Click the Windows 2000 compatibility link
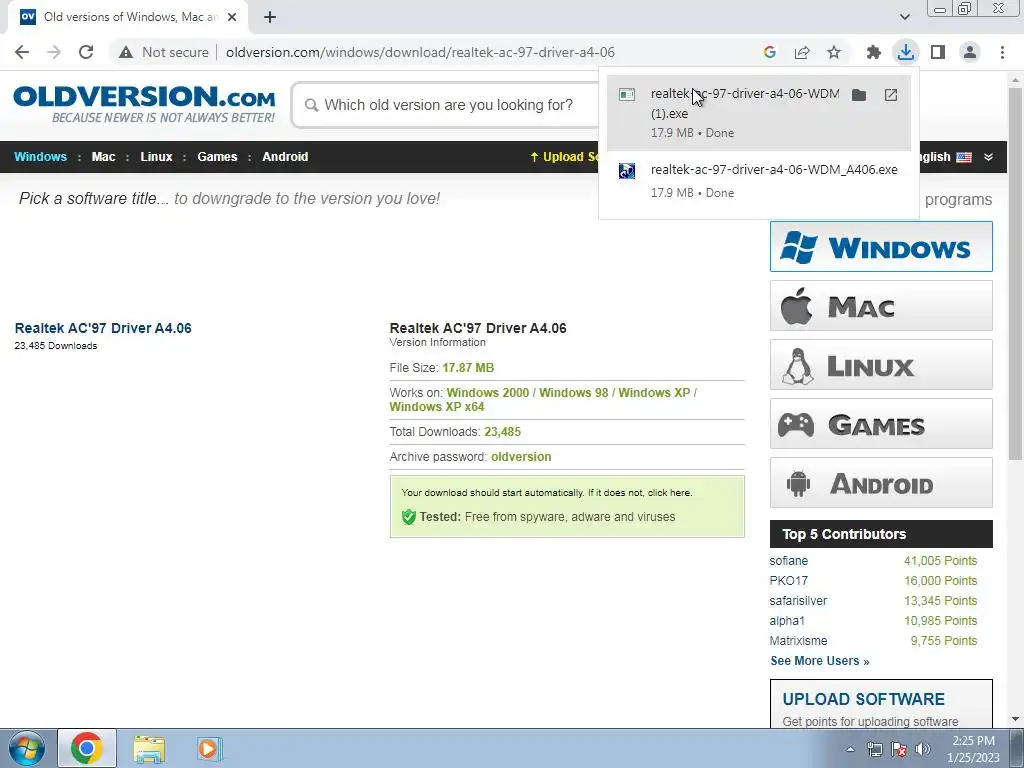 tap(488, 392)
